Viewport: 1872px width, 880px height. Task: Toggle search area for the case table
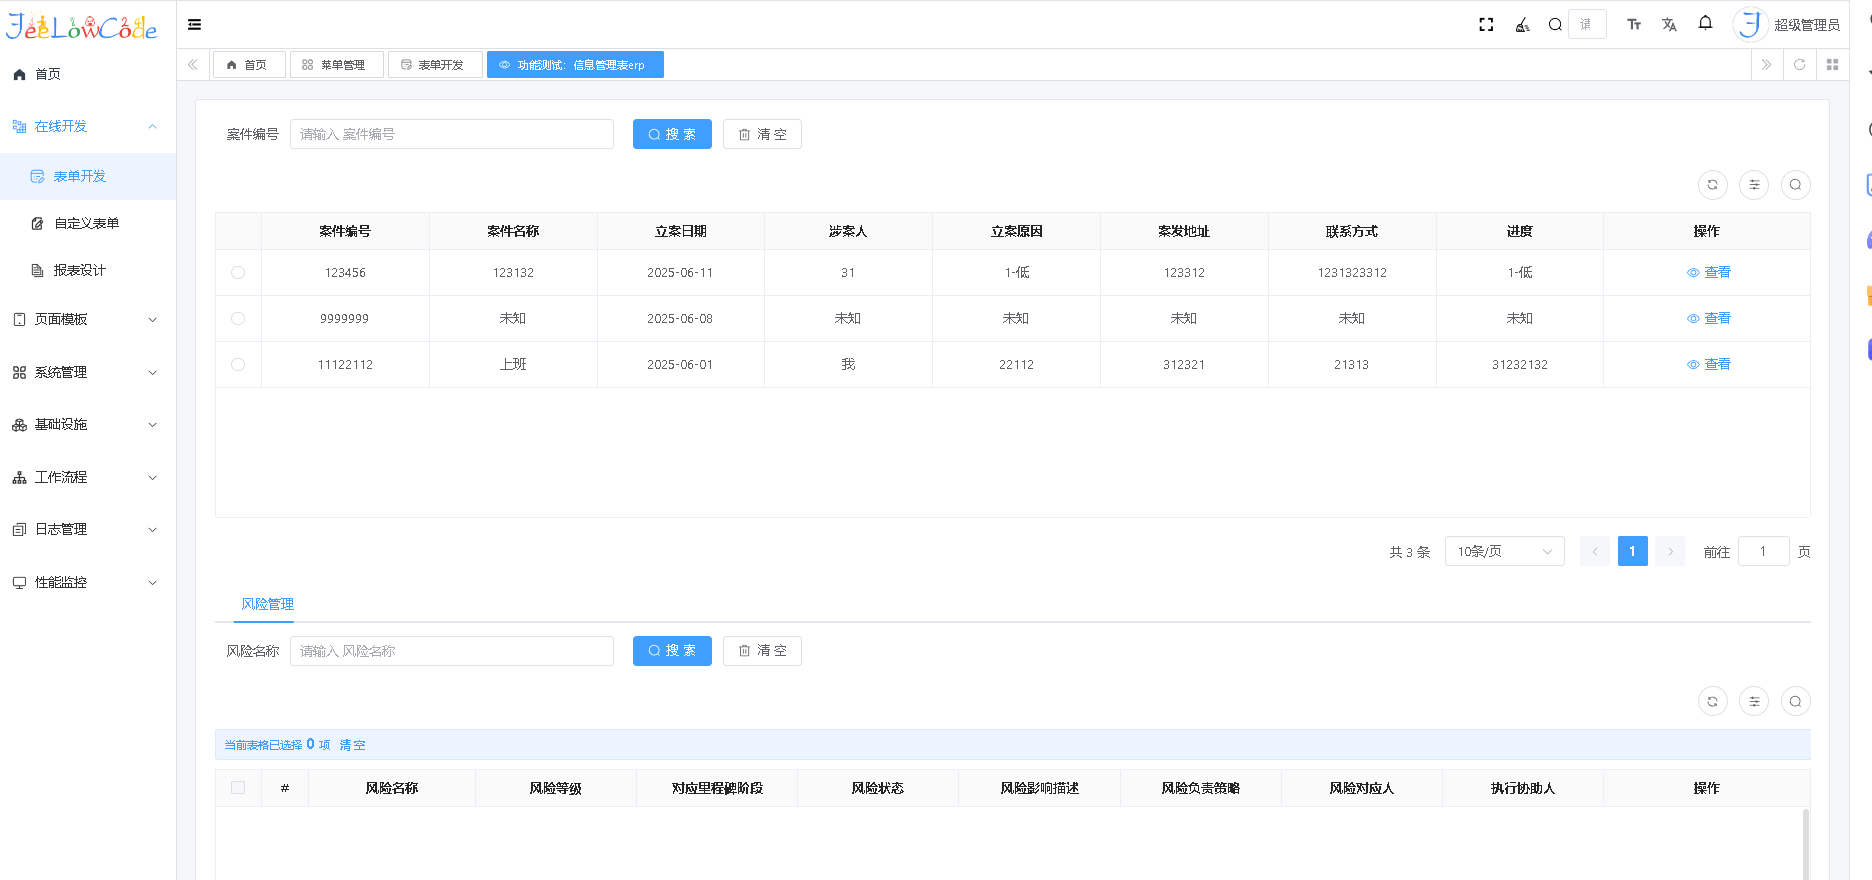pos(1795,185)
